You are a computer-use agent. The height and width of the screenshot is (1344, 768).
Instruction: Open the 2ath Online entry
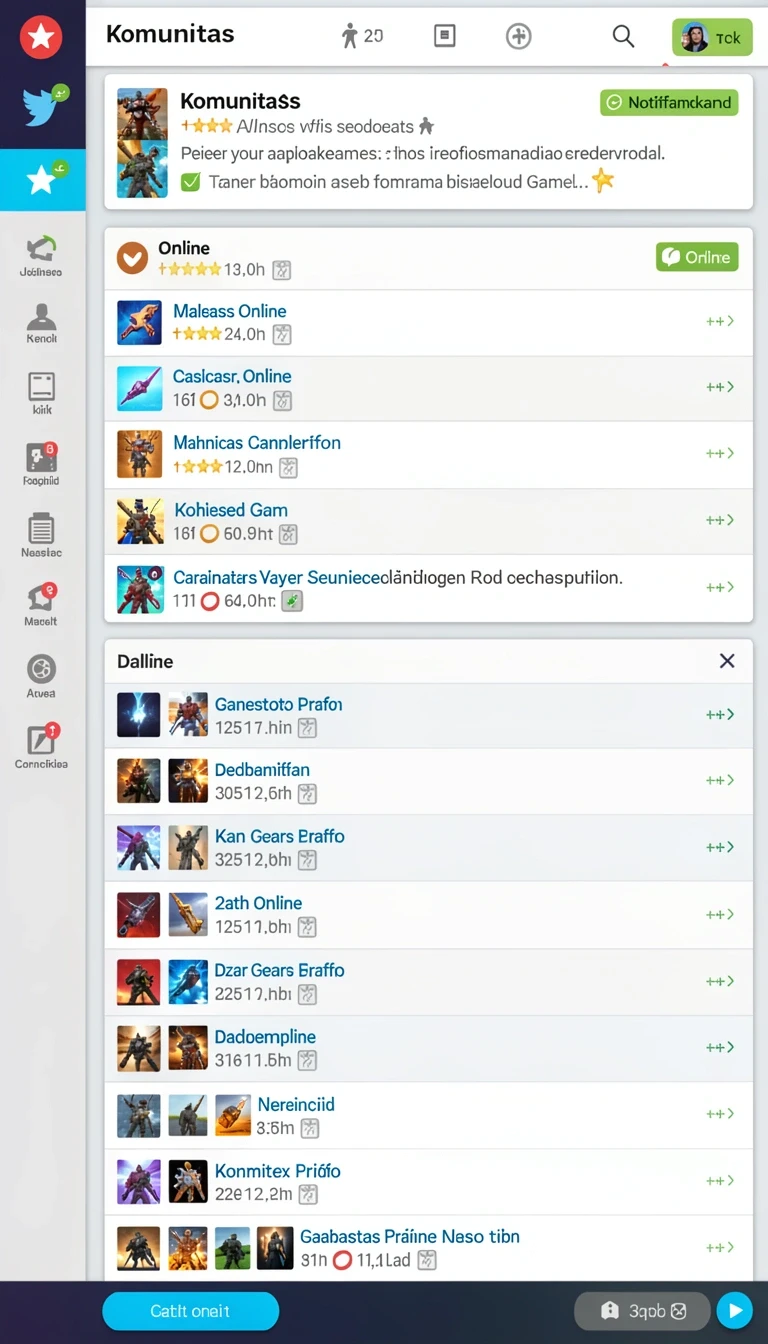258,903
